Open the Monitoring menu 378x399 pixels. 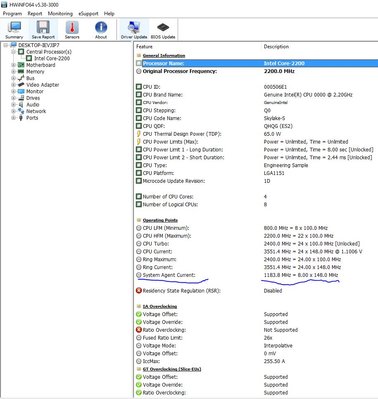[60, 14]
